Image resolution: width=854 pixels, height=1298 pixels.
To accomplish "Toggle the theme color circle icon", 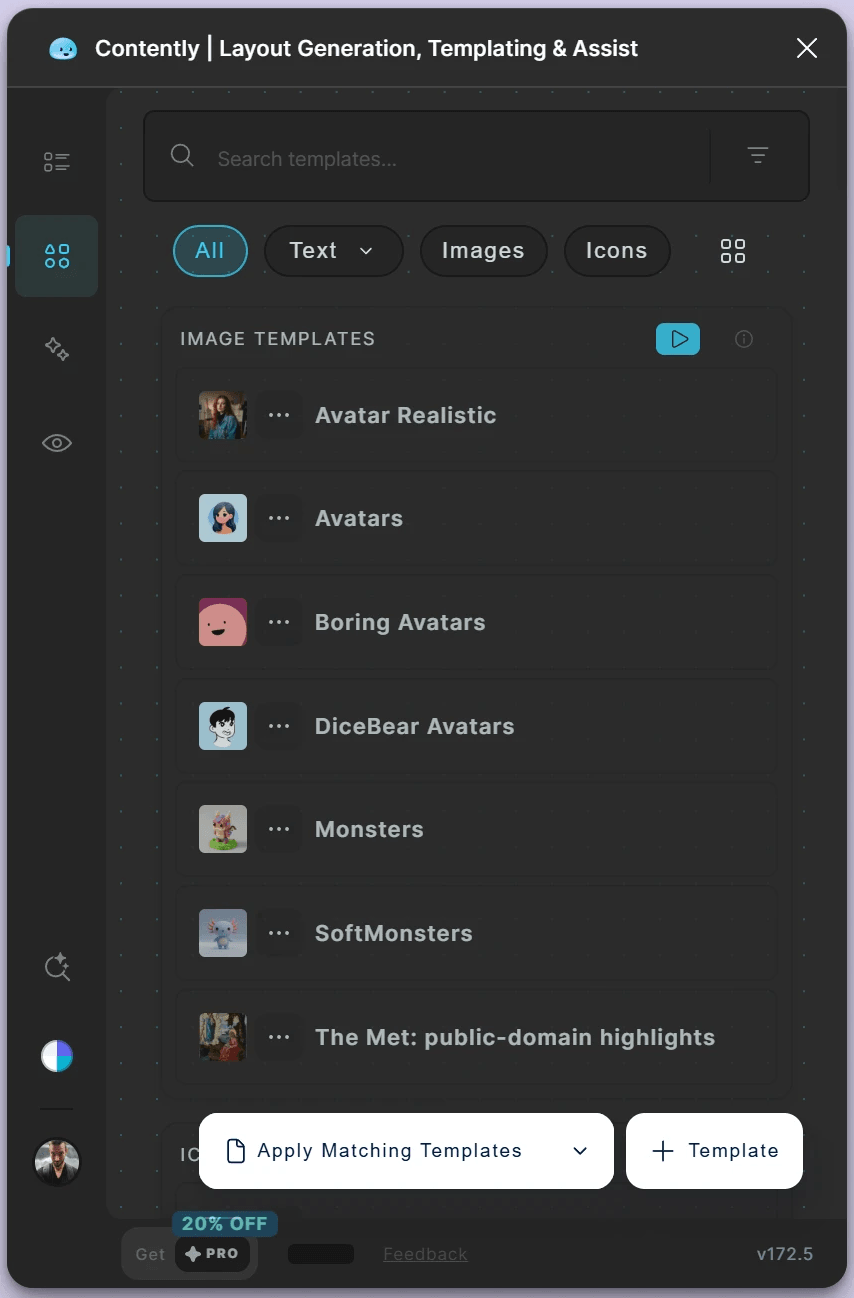I will coord(57,1056).
